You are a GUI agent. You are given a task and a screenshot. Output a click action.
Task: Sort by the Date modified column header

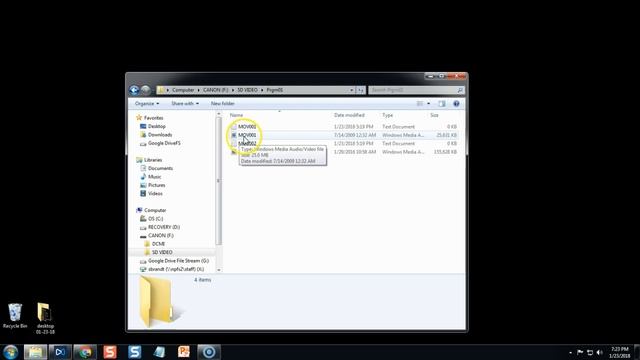click(349, 115)
